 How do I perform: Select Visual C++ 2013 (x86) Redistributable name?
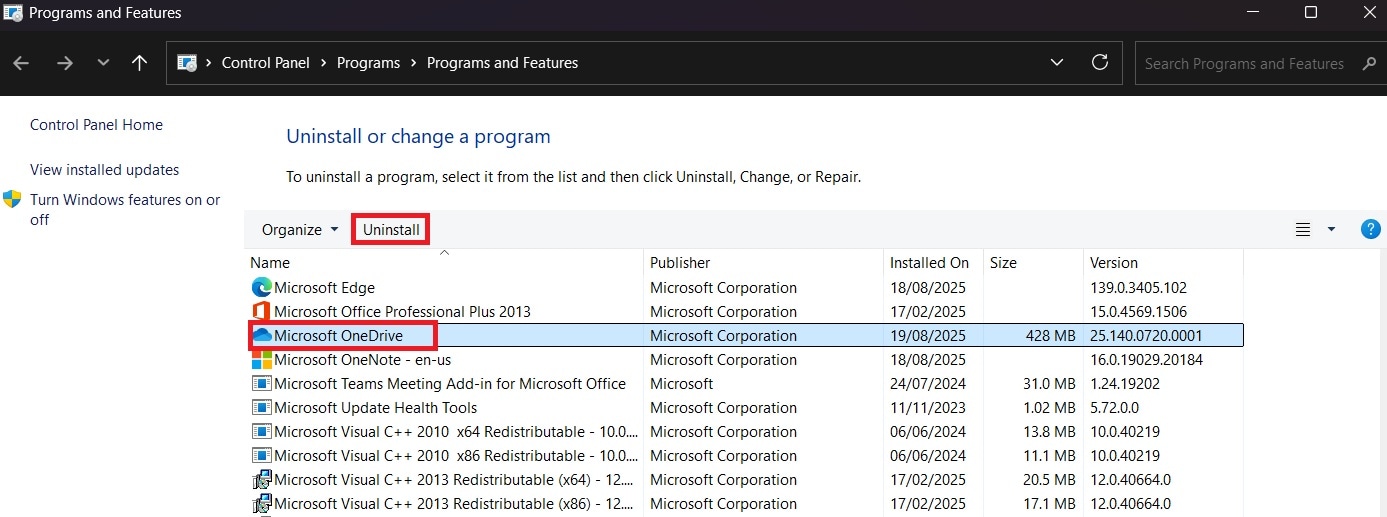(456, 504)
